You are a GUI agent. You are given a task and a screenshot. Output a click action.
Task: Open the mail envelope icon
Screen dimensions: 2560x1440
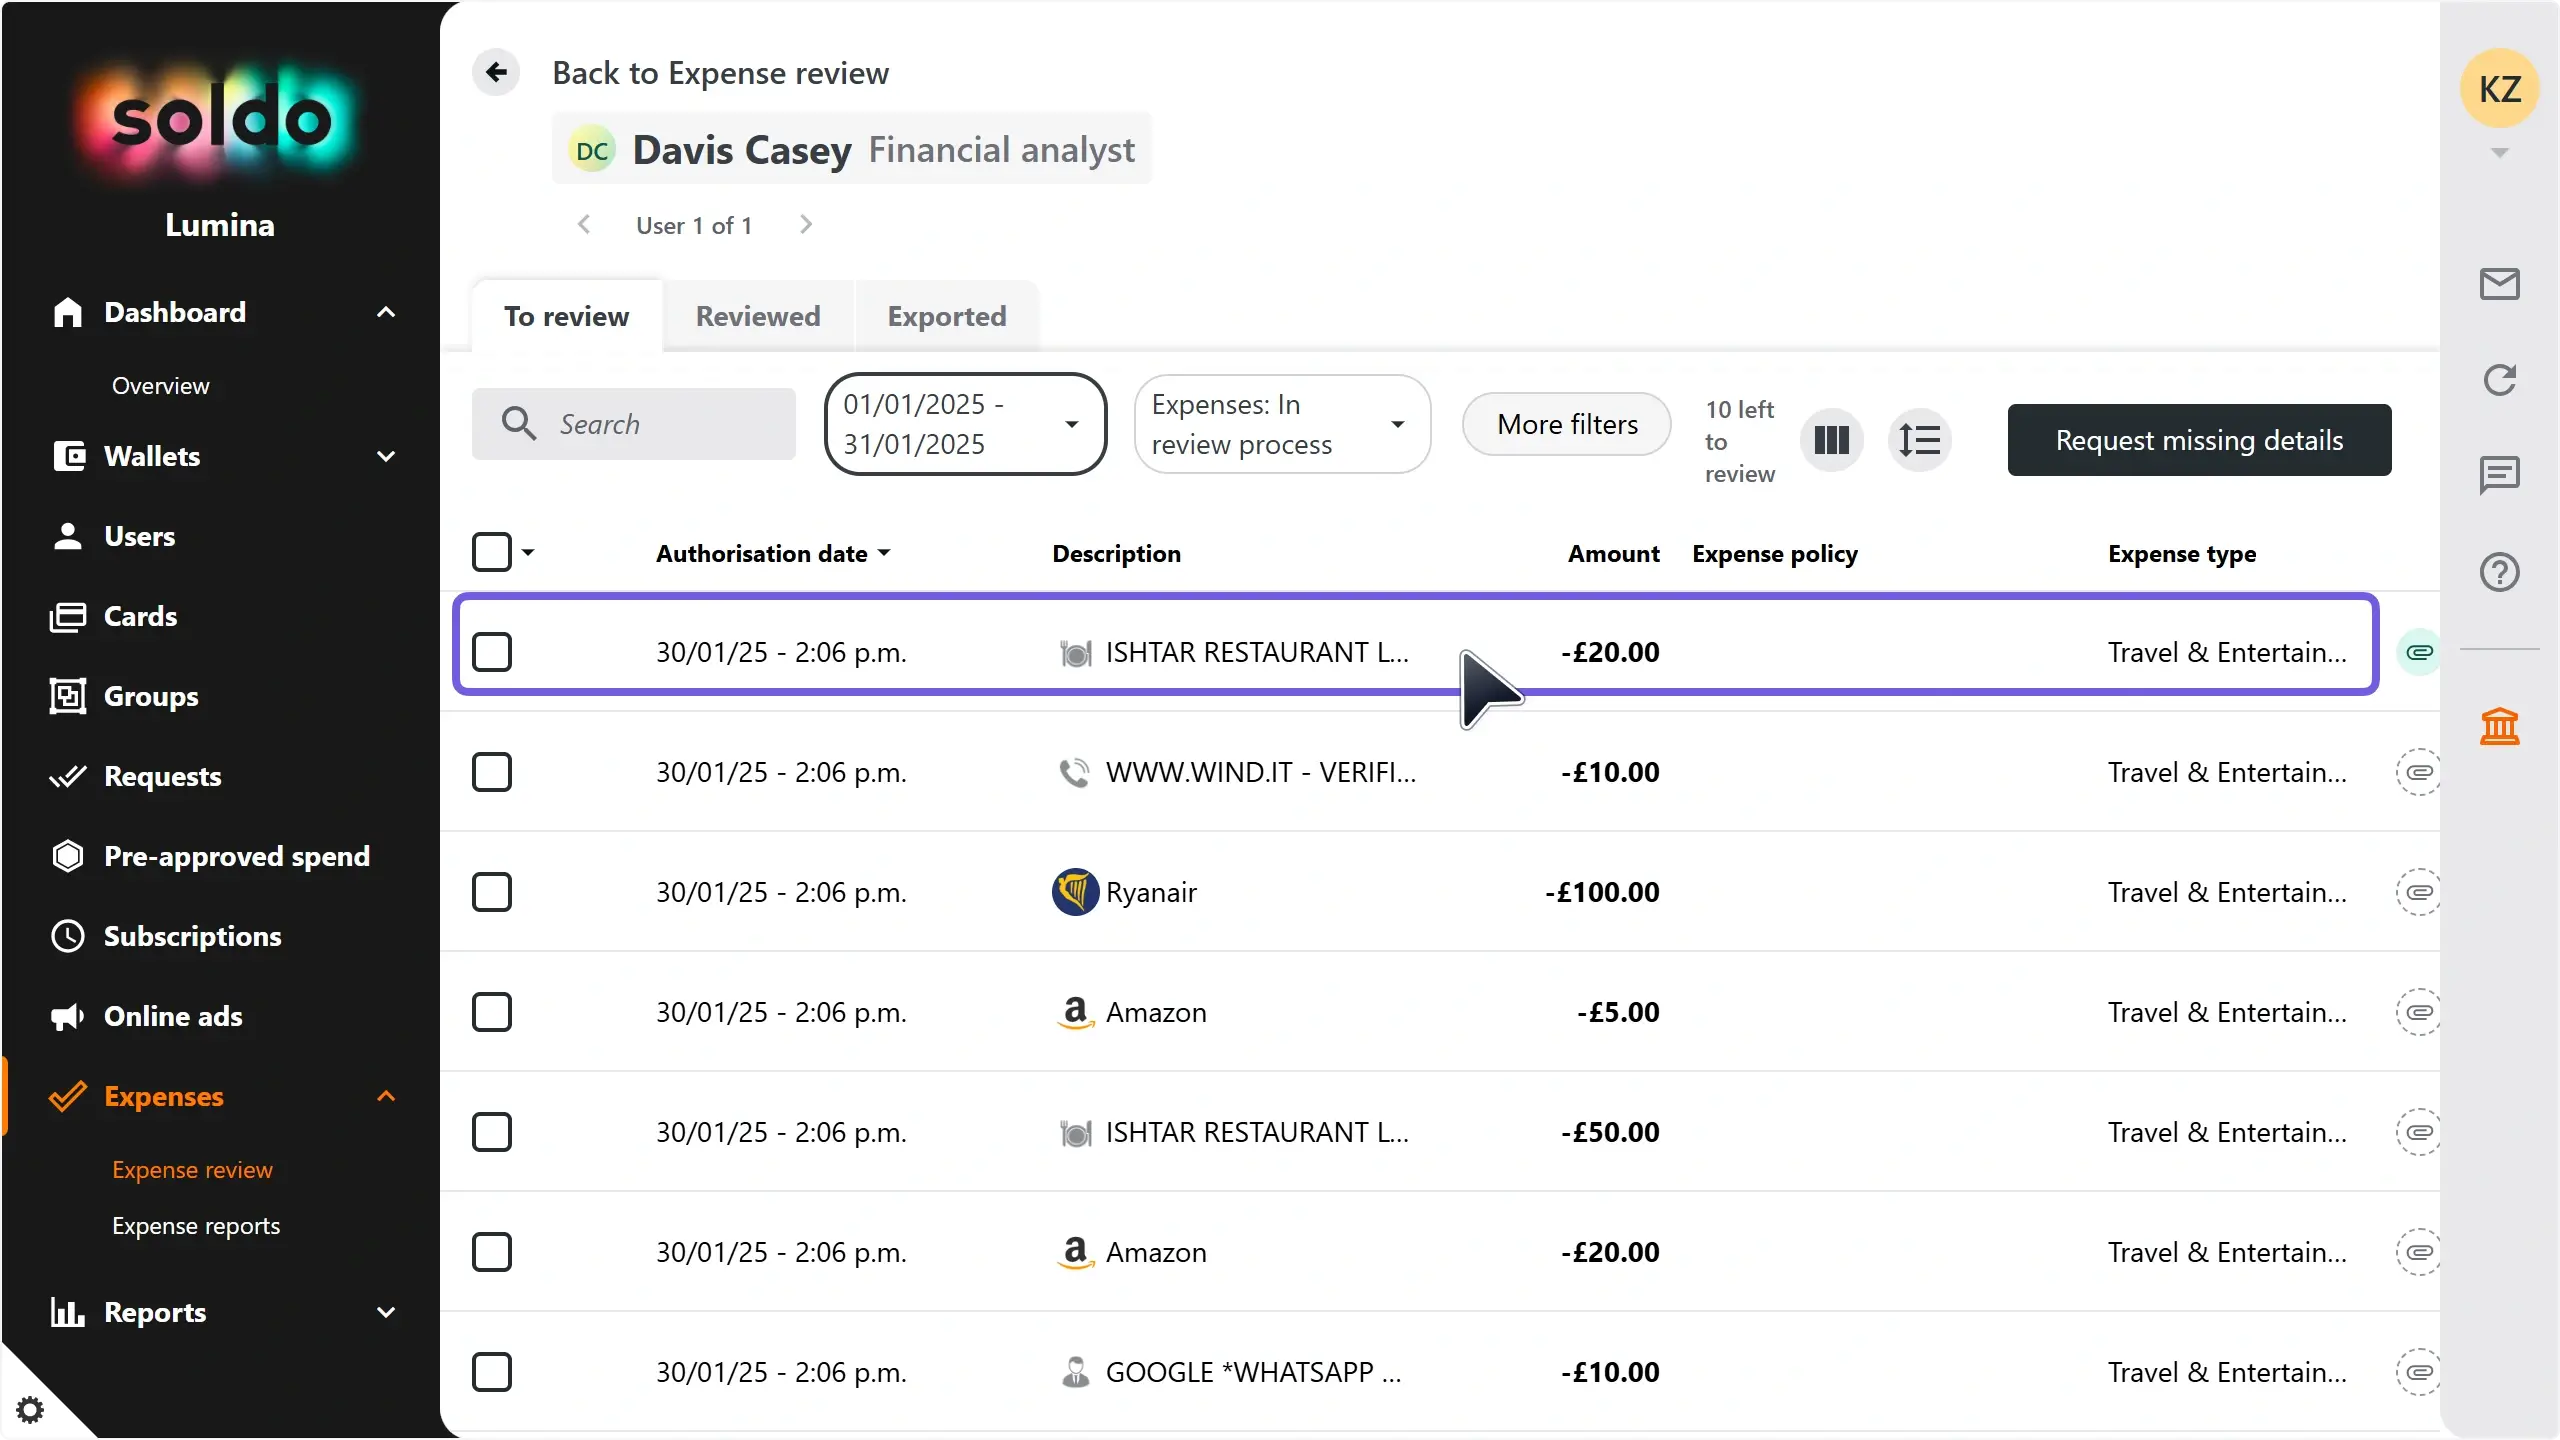(2499, 284)
